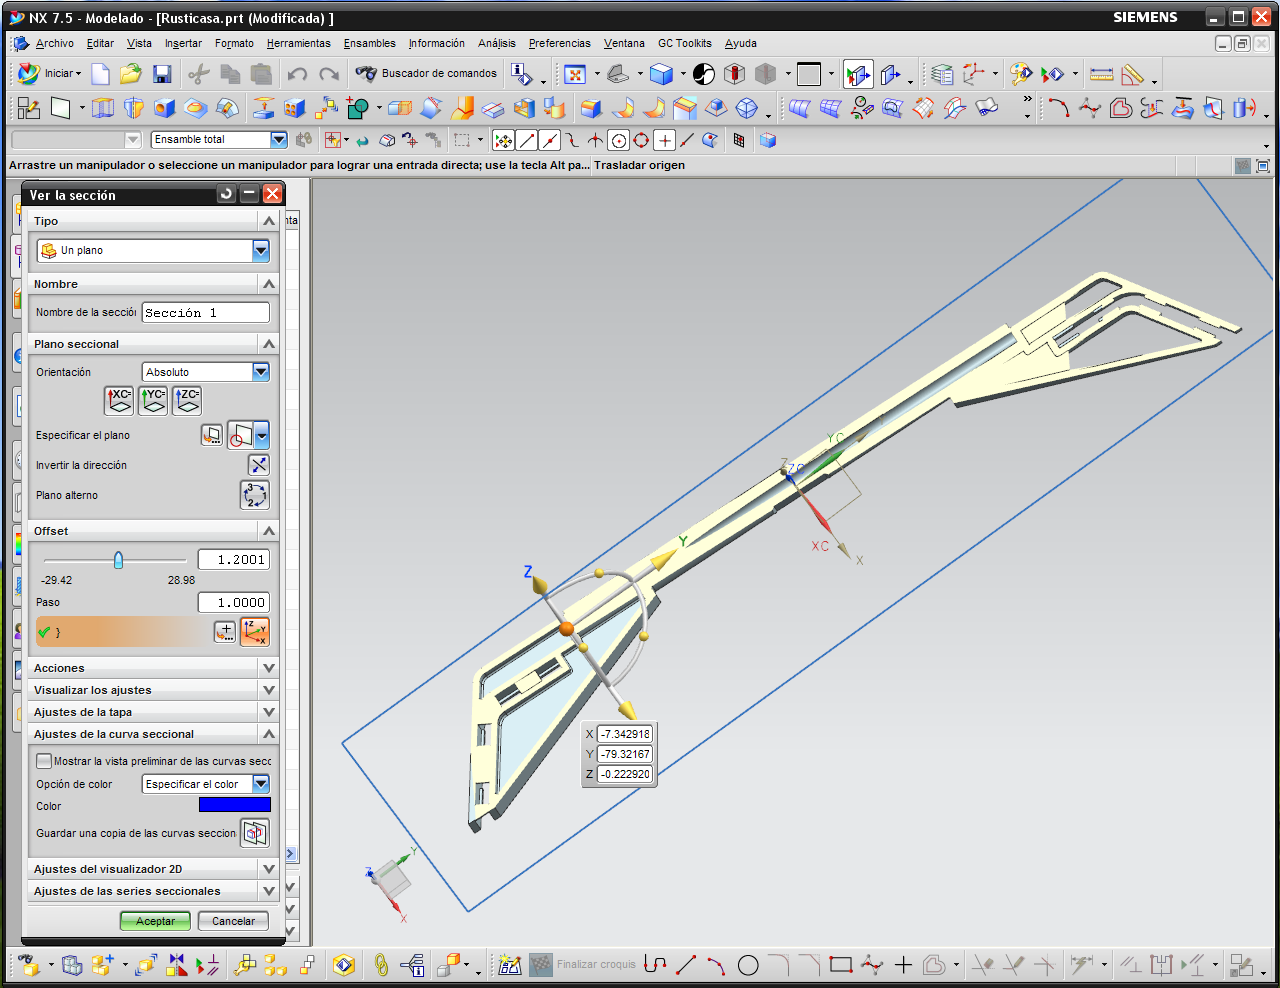Viewport: 1280px width, 988px height.
Task: Open the GC Toolkits menu
Action: 684,43
